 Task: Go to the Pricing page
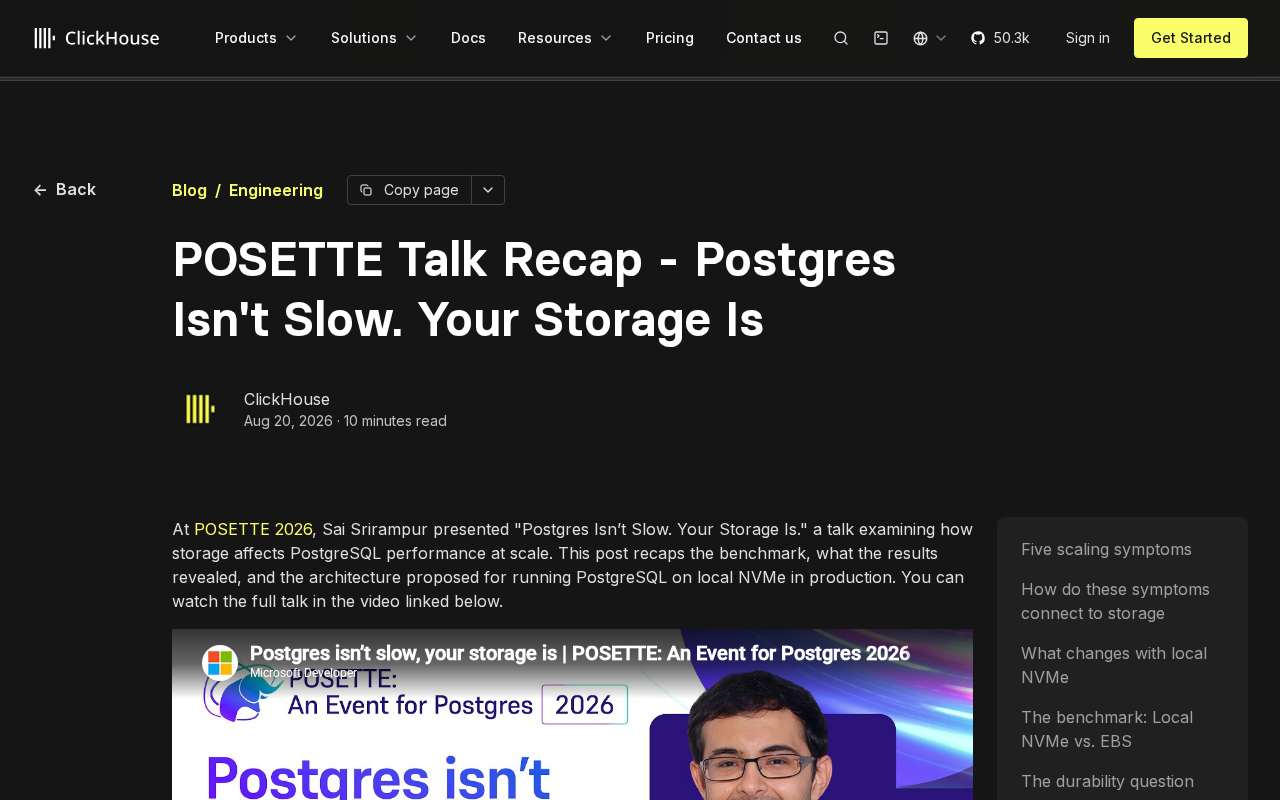[x=670, y=38]
